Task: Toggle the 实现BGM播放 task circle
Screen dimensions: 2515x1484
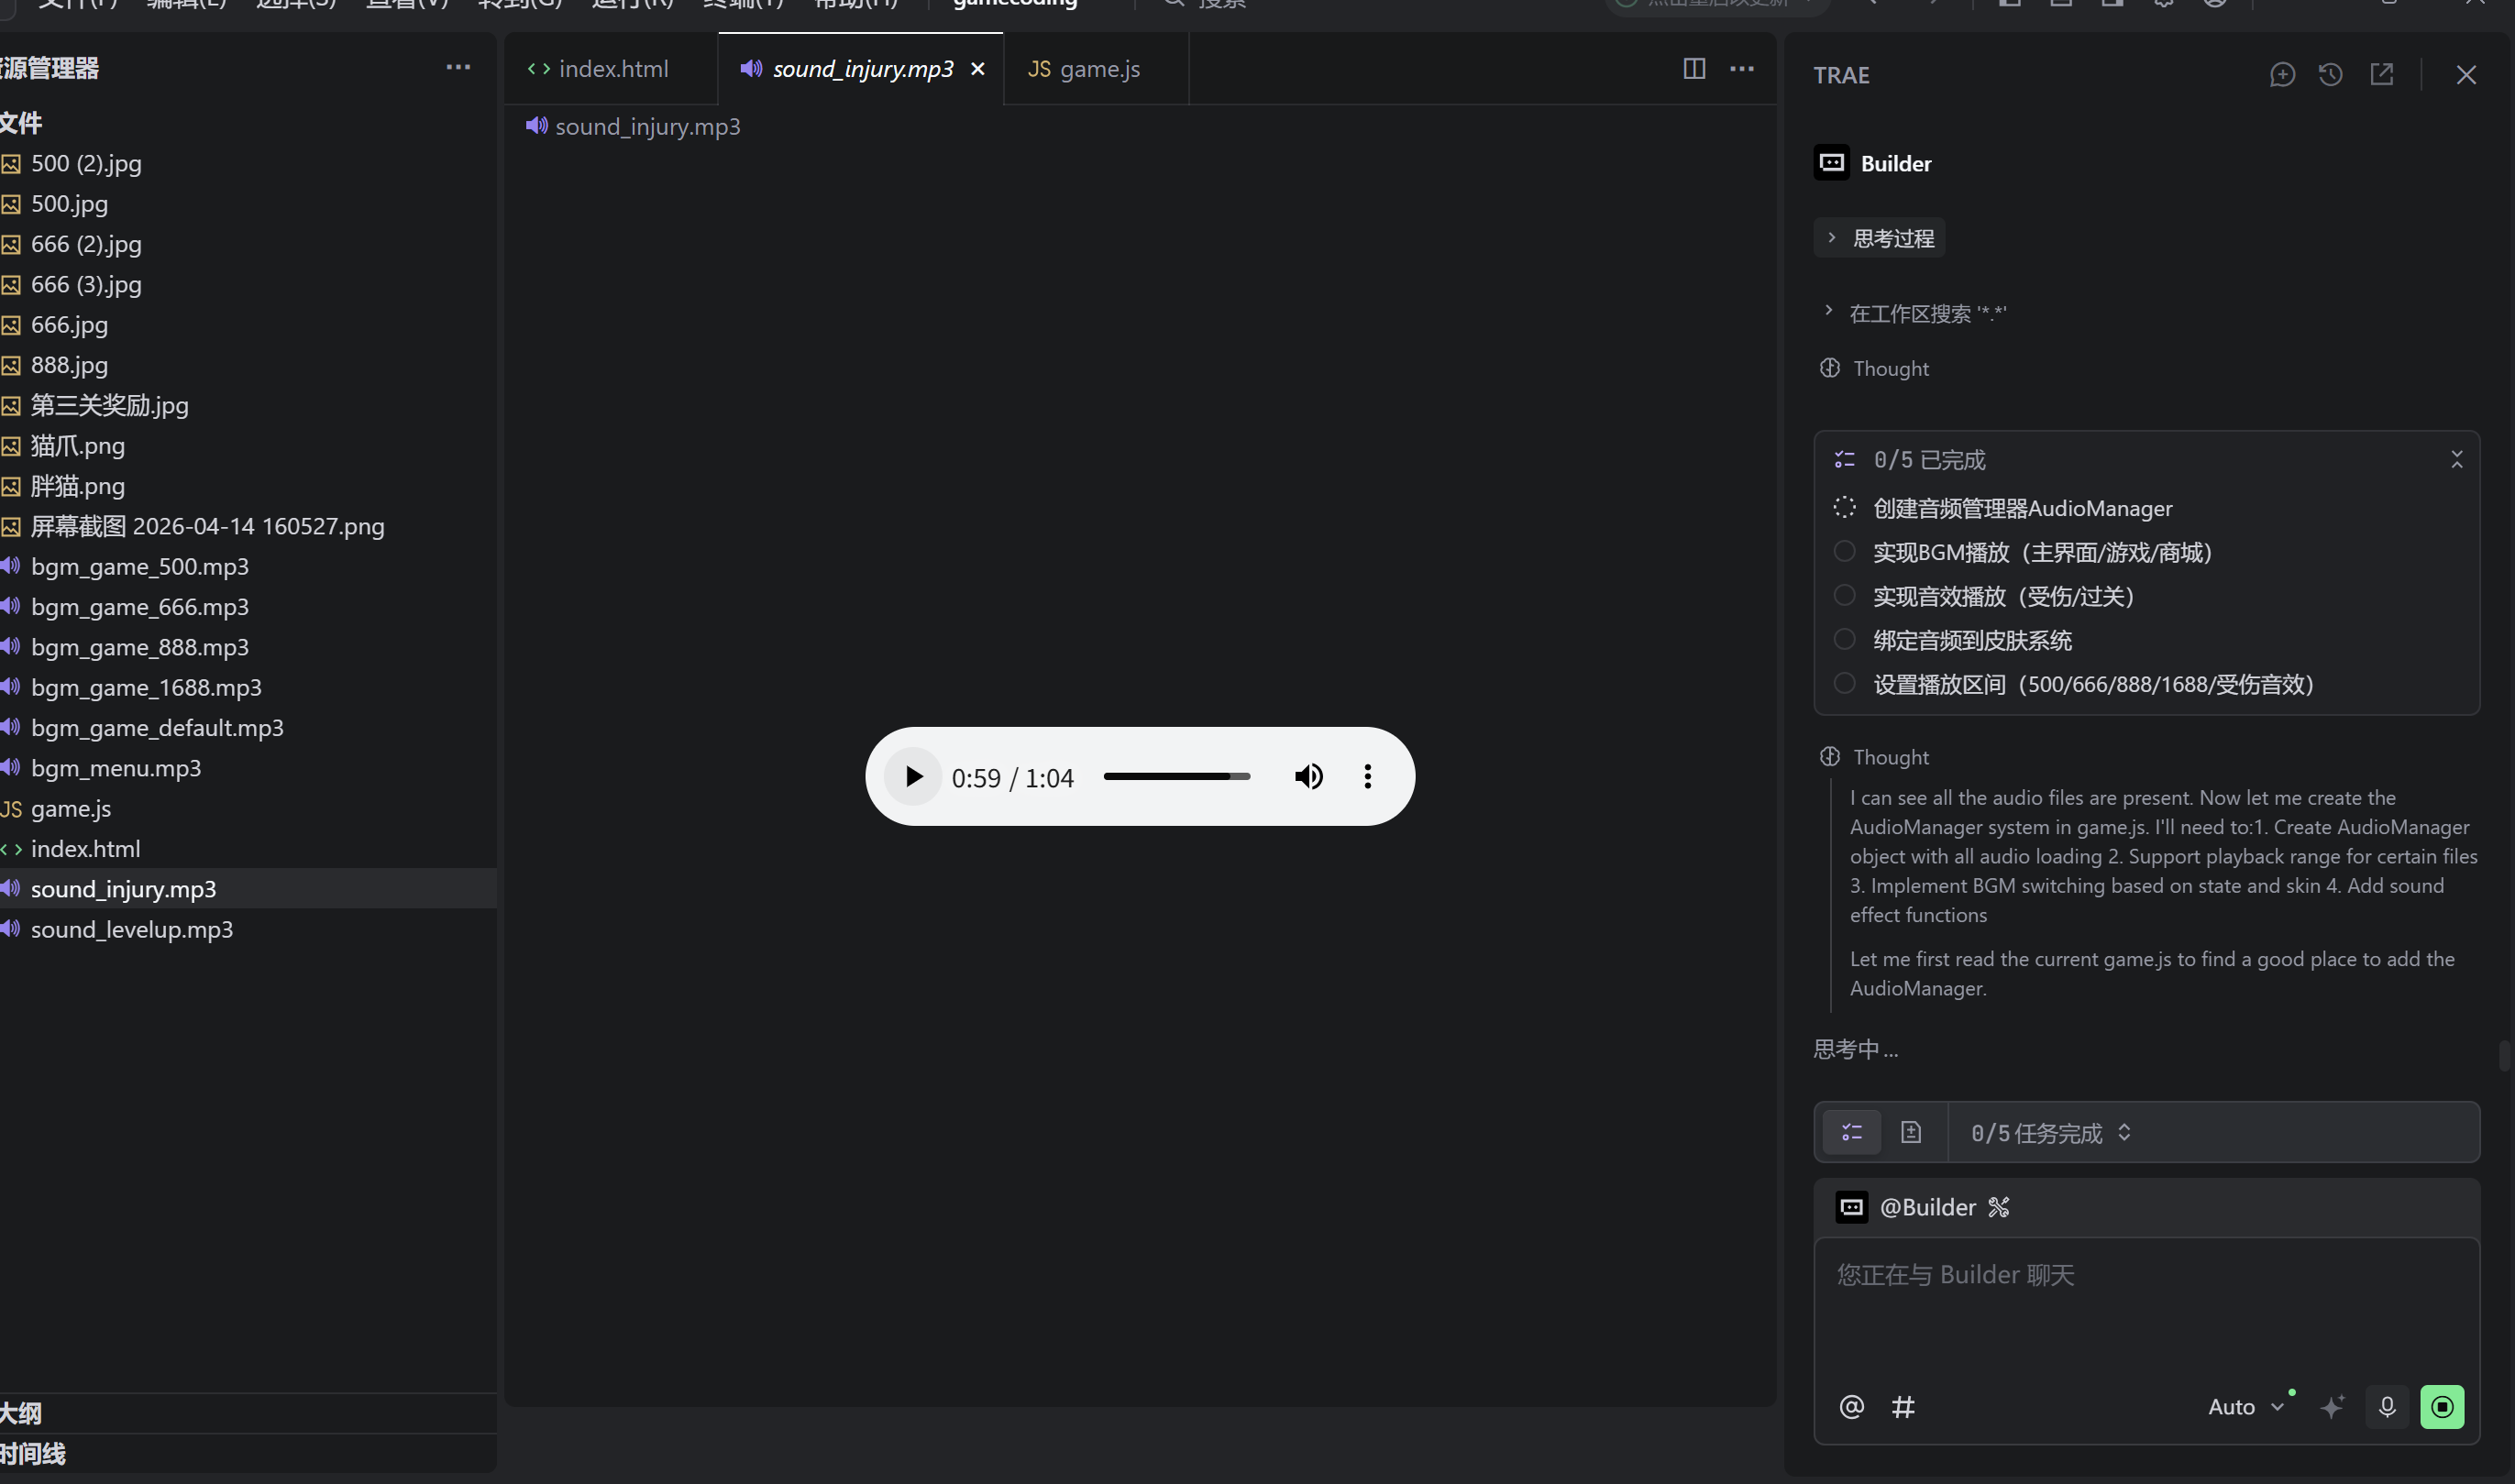Action: [1844, 552]
